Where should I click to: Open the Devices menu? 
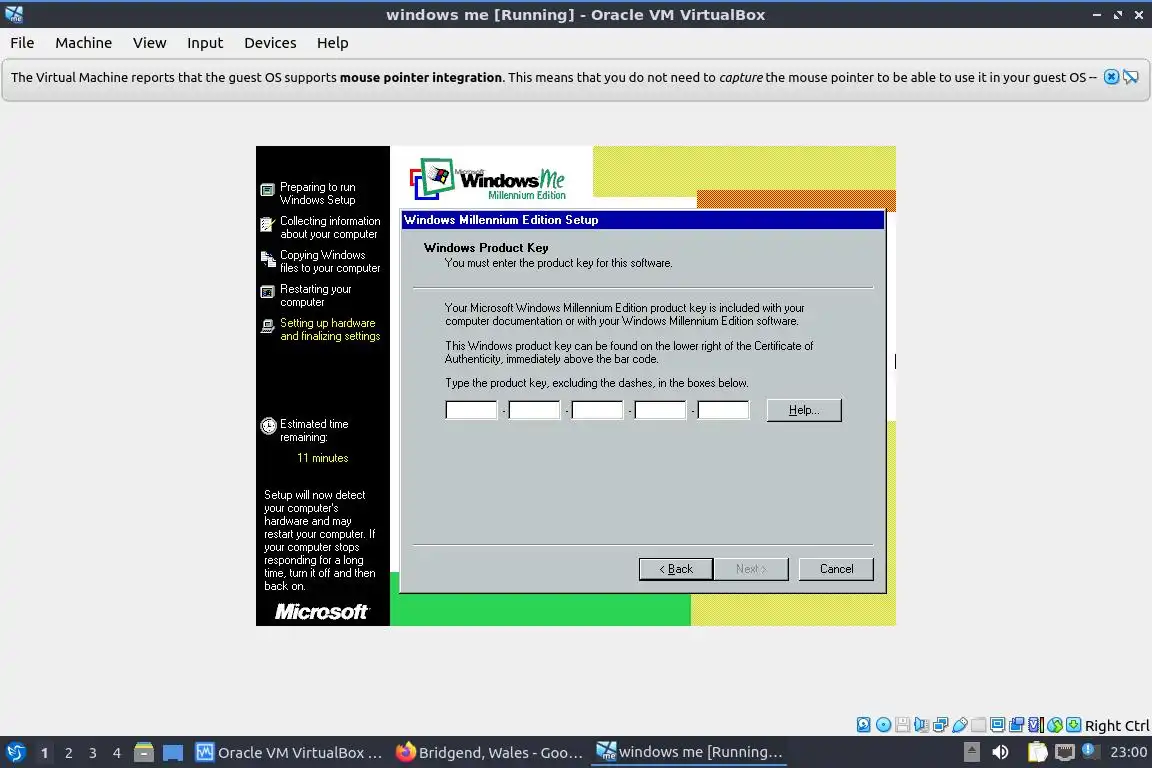[270, 43]
